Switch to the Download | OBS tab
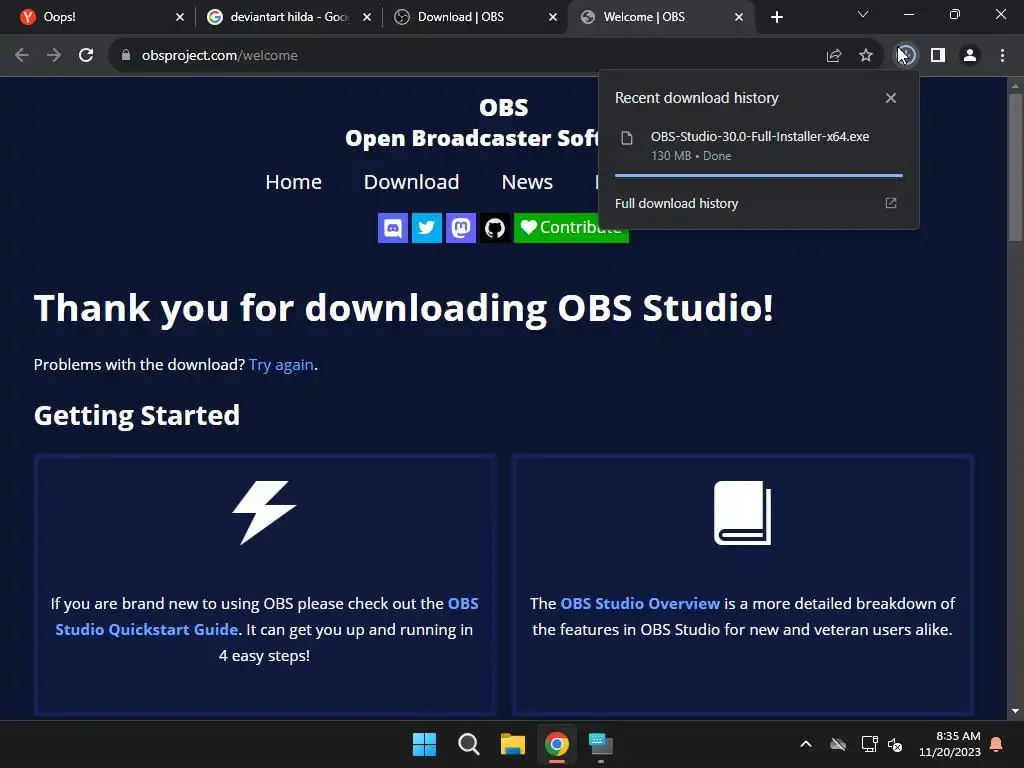Viewport: 1024px width, 768px height. (475, 17)
